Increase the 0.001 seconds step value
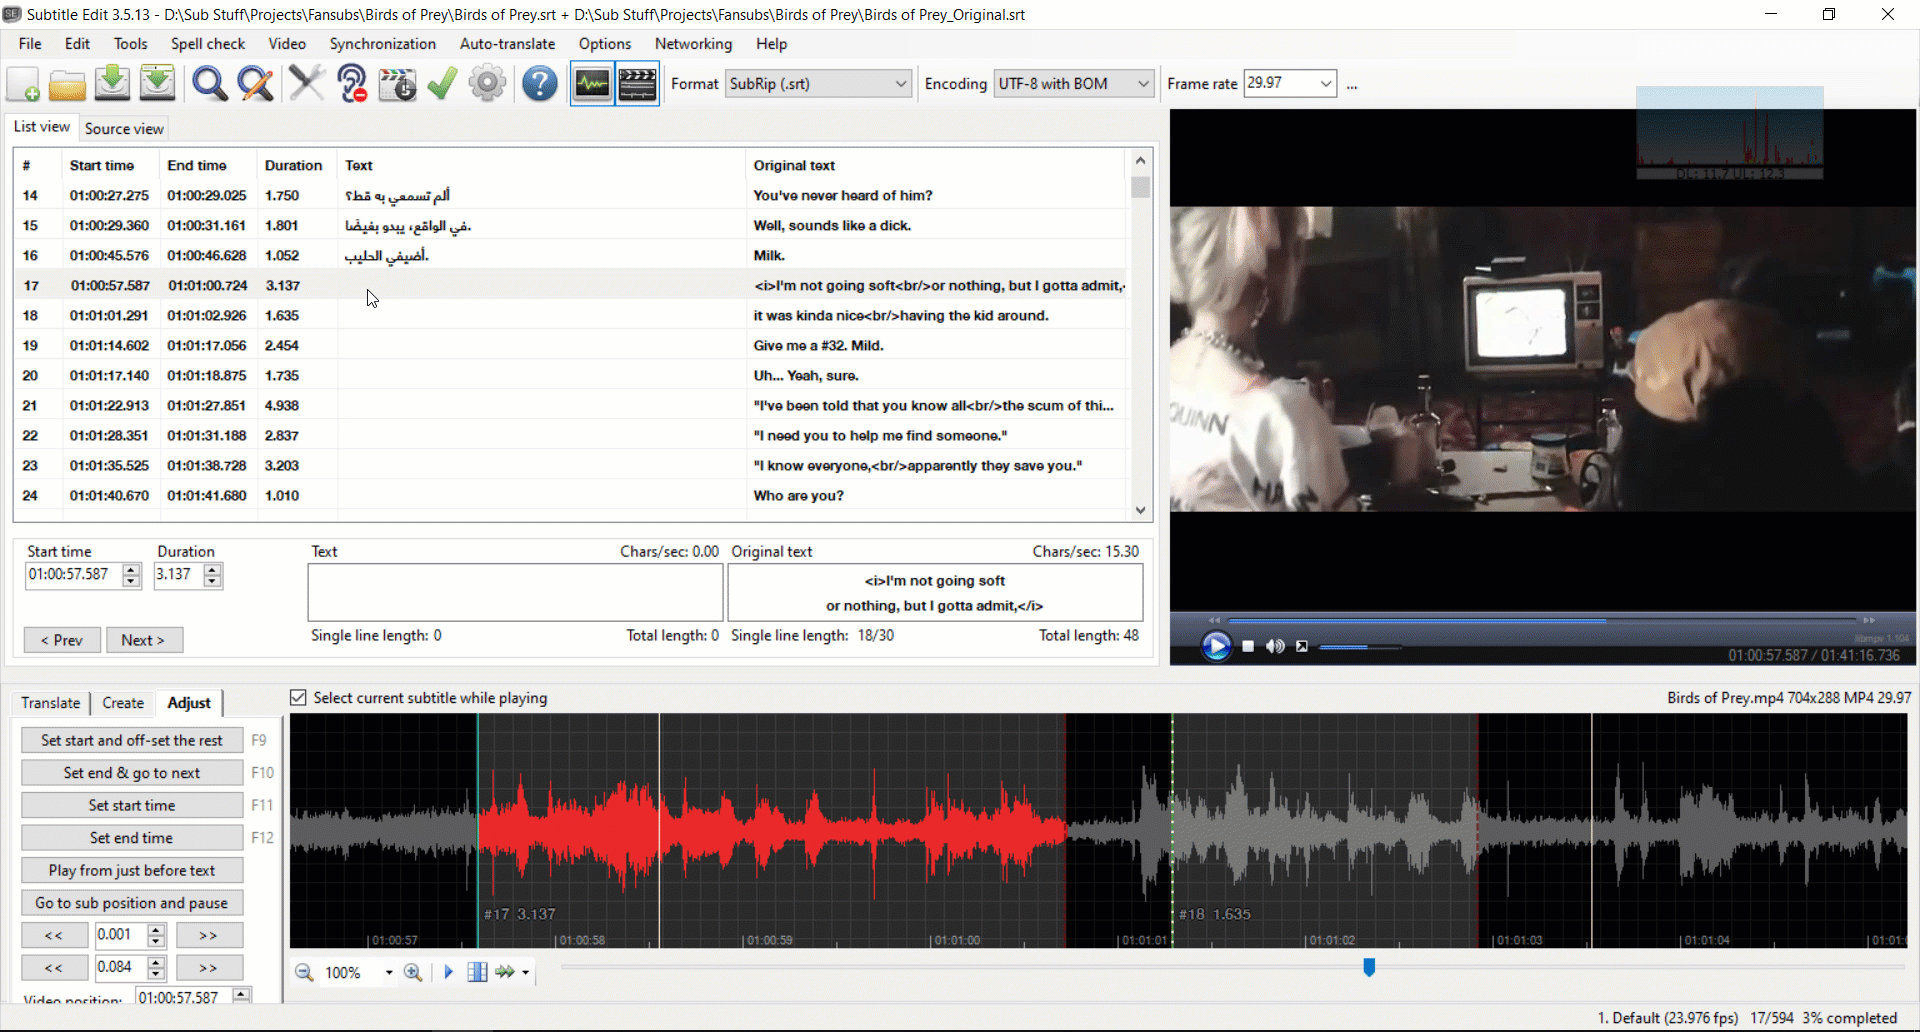 156,930
